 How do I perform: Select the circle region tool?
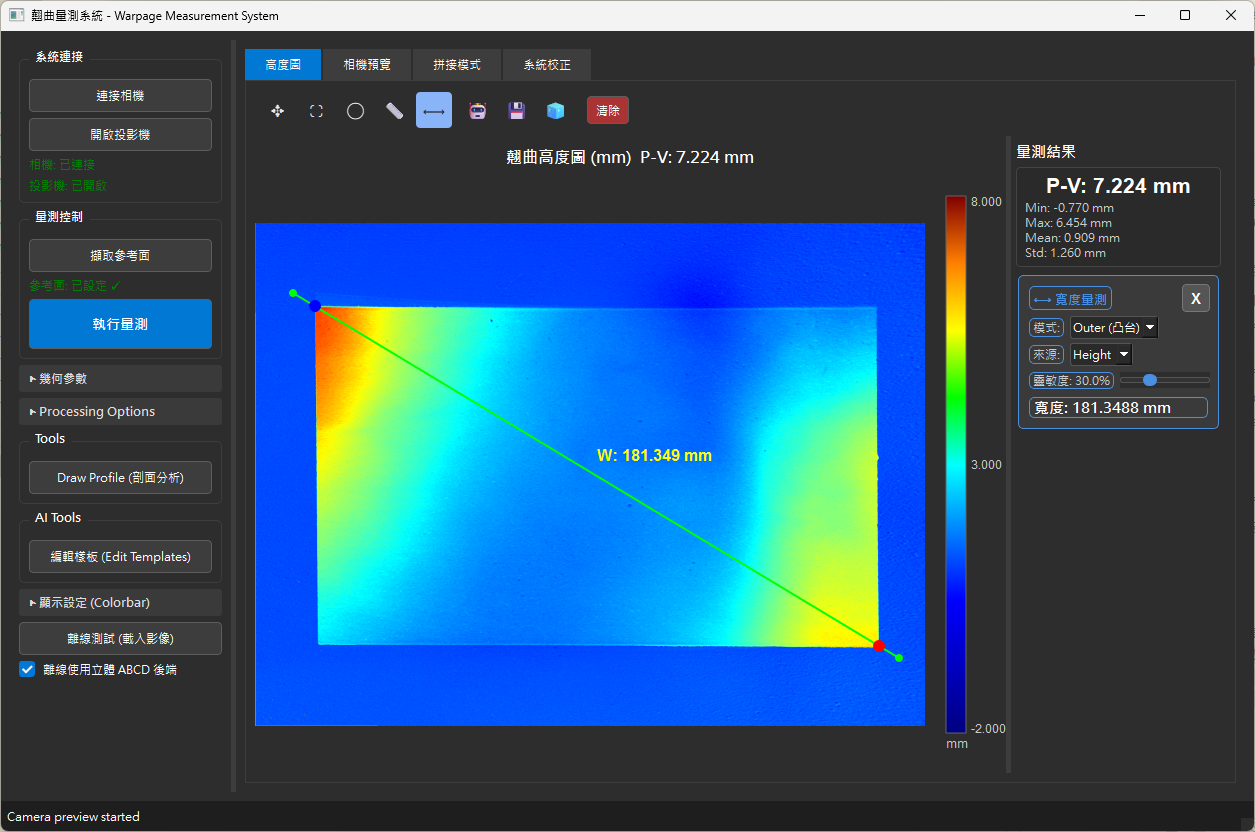(355, 111)
